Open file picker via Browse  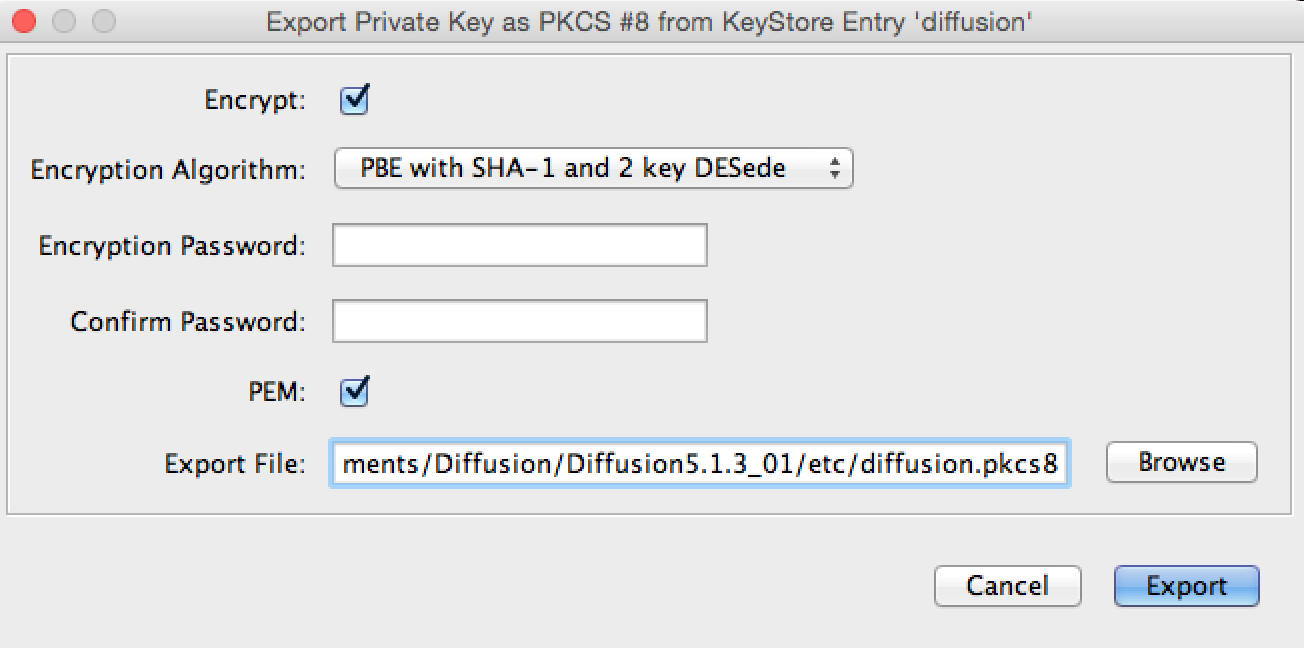pyautogui.click(x=1181, y=462)
